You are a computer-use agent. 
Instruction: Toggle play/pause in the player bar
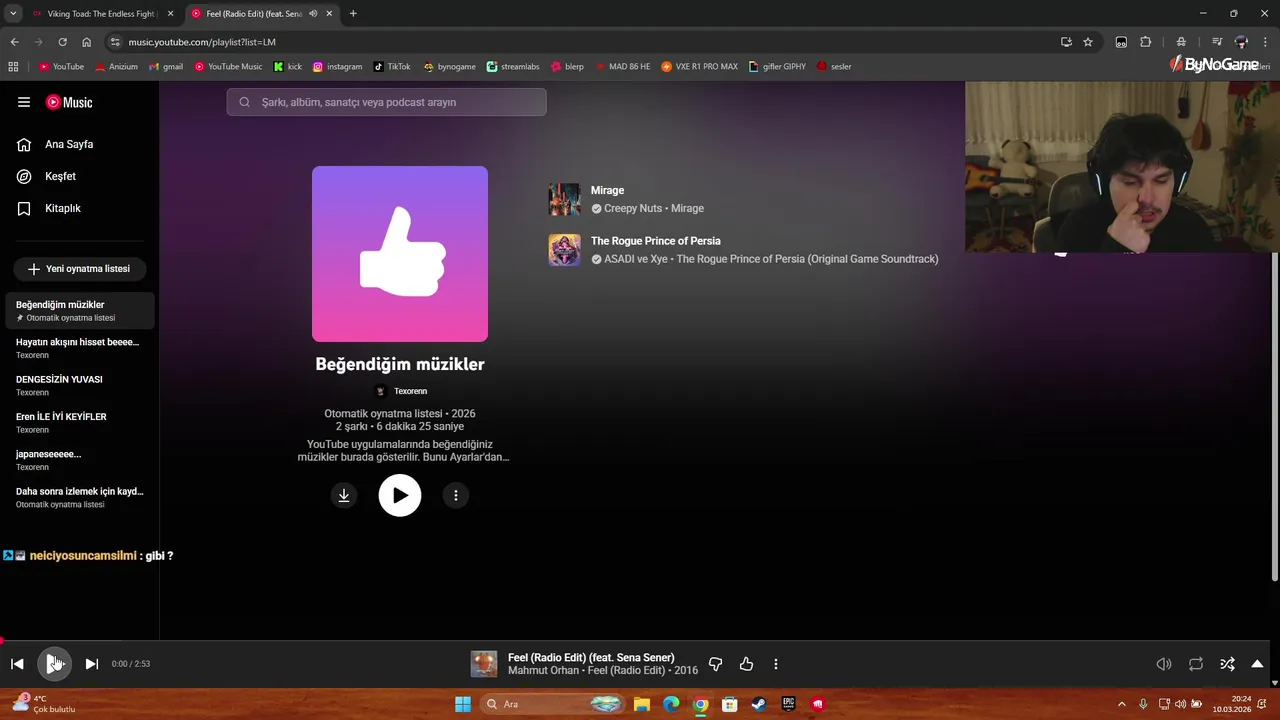click(x=54, y=664)
